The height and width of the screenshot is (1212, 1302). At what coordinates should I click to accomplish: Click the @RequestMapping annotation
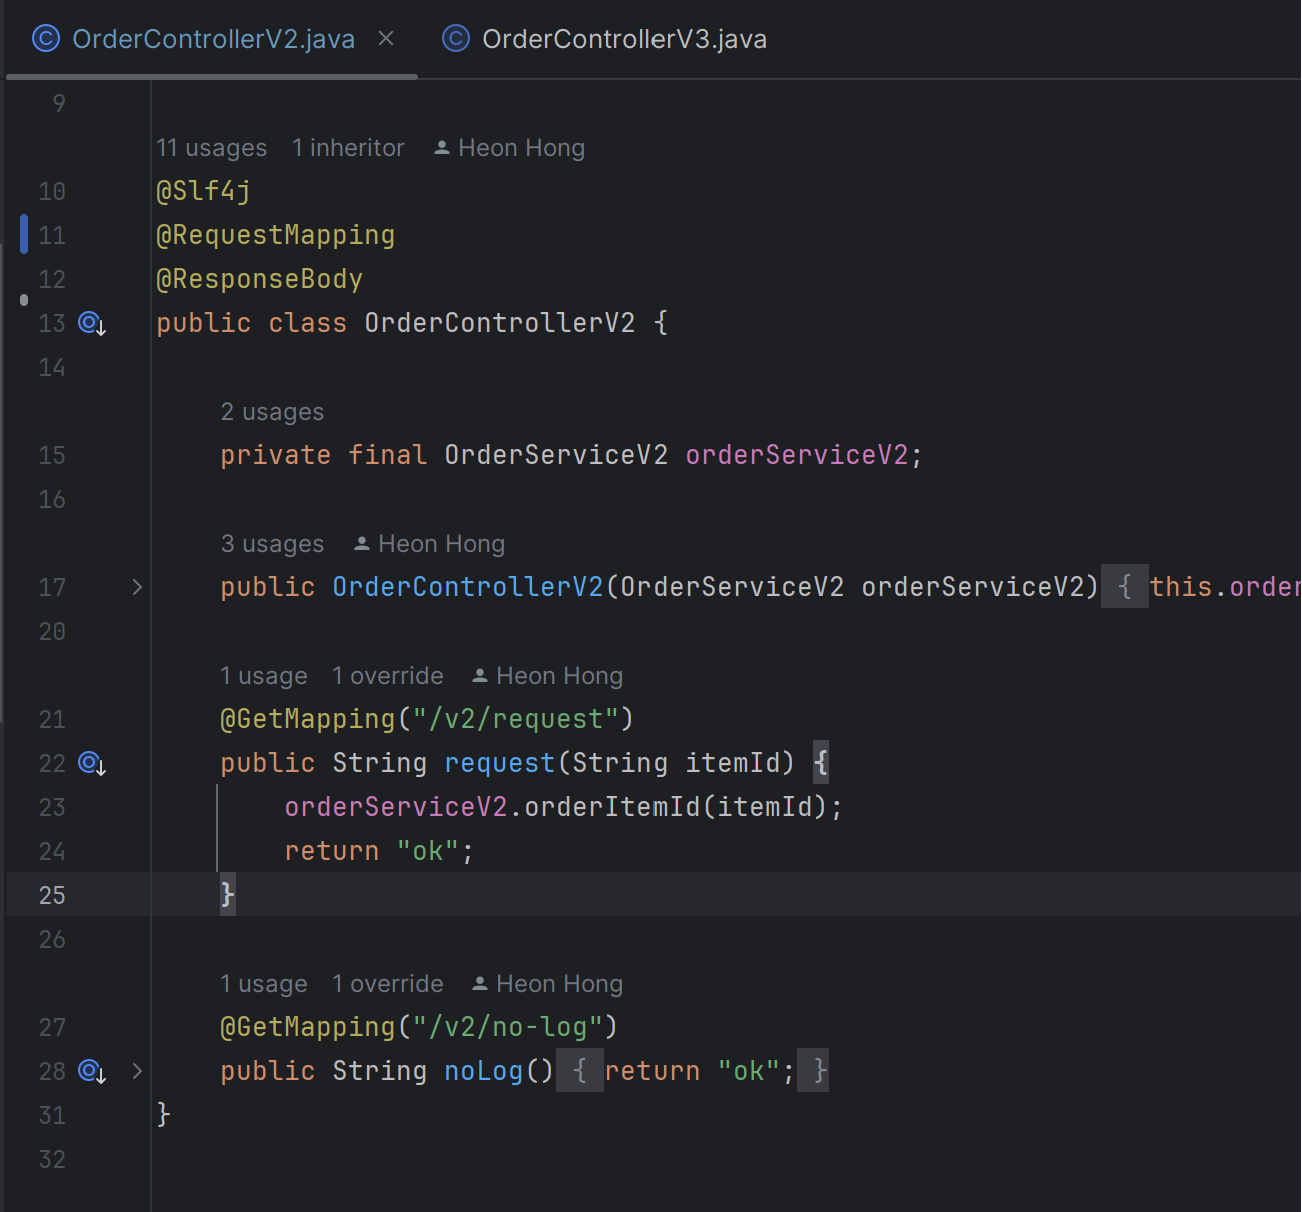click(x=276, y=235)
